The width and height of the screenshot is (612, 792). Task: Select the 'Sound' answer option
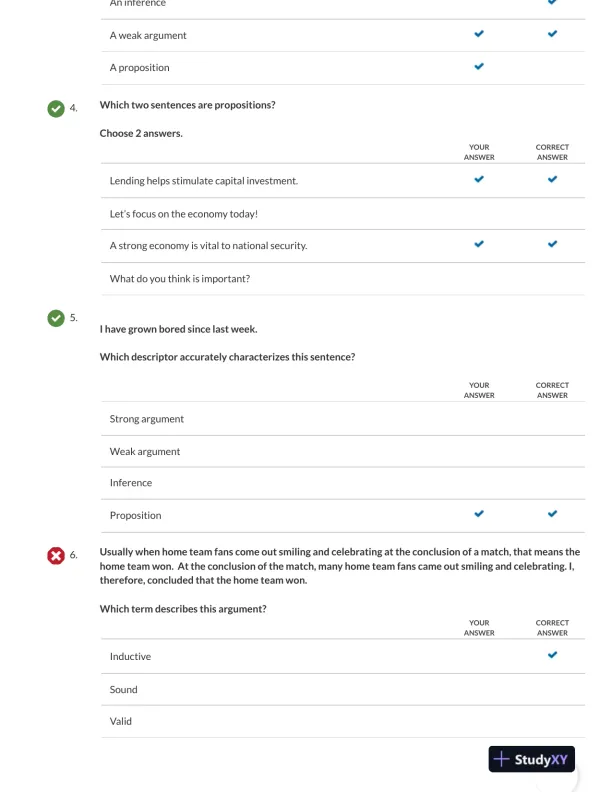click(124, 690)
